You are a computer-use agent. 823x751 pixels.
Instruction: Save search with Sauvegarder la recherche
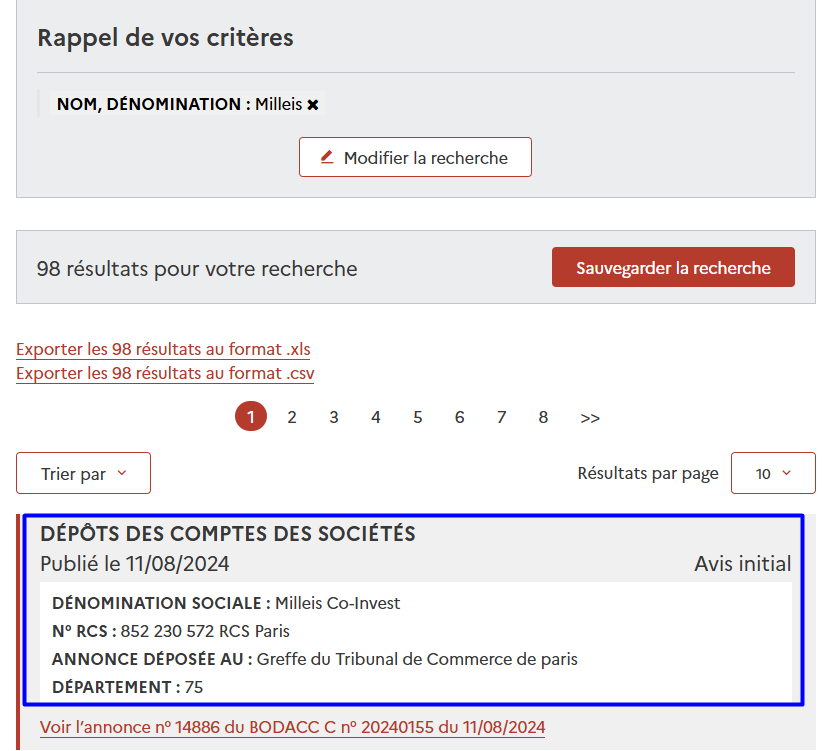coord(673,268)
